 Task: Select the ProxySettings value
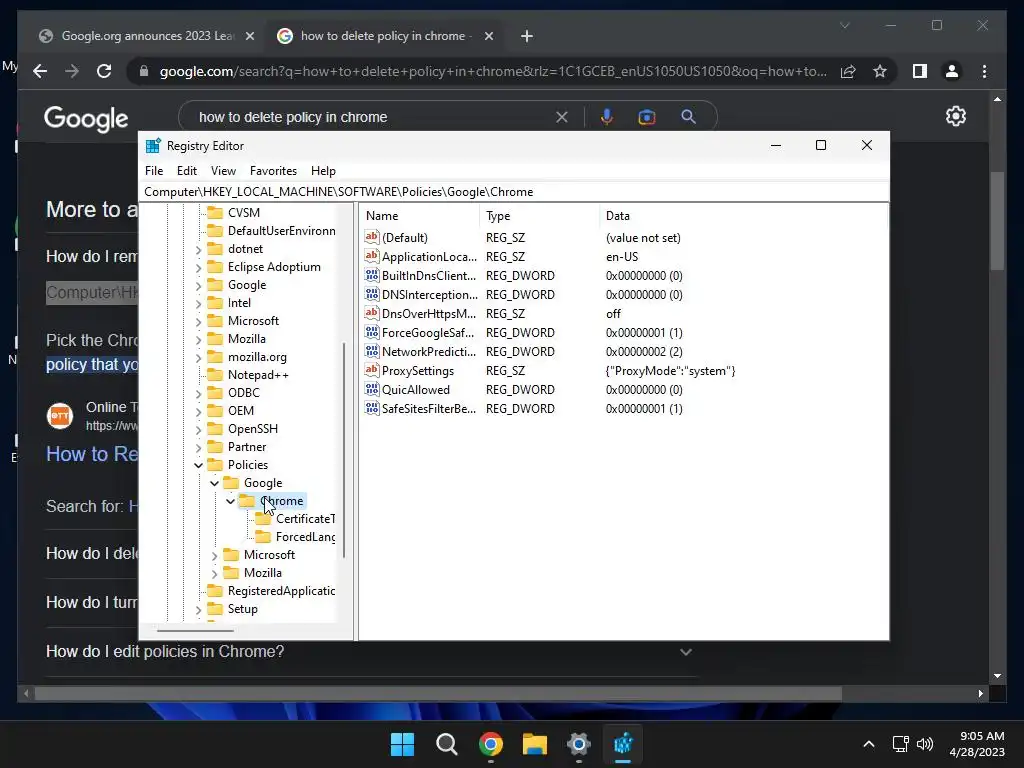(x=418, y=371)
